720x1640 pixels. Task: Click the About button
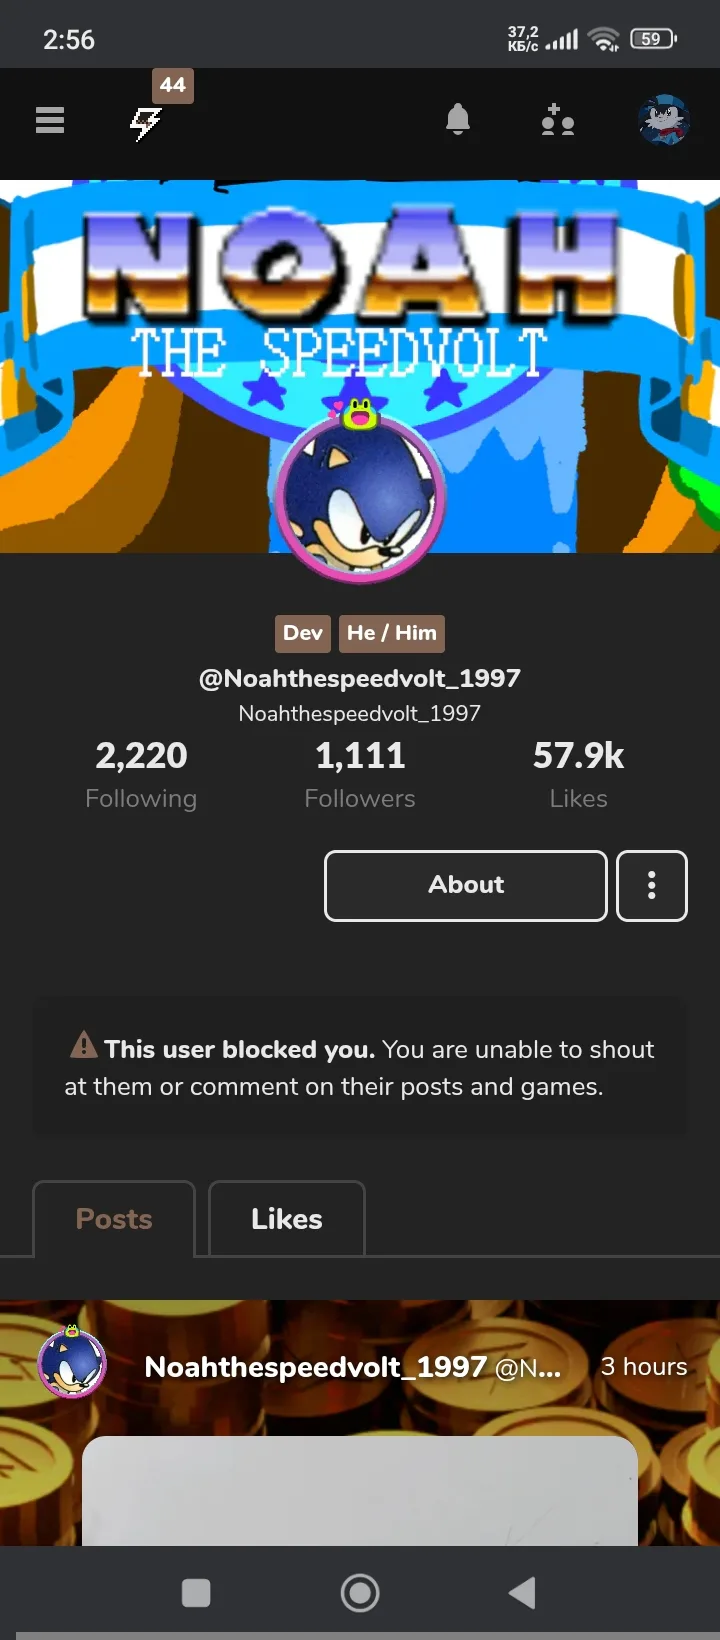point(465,885)
